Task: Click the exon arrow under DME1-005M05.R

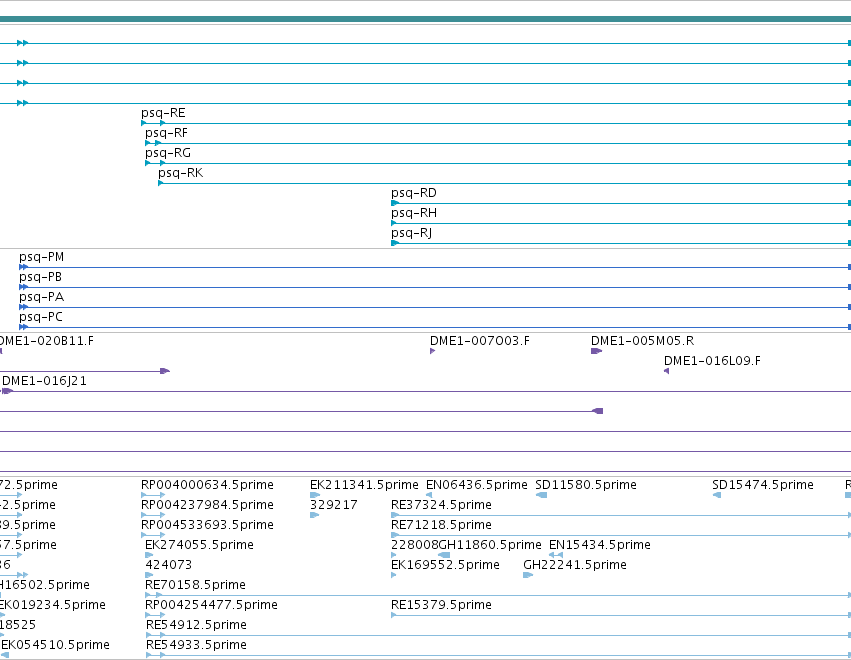Action: [x=596, y=351]
